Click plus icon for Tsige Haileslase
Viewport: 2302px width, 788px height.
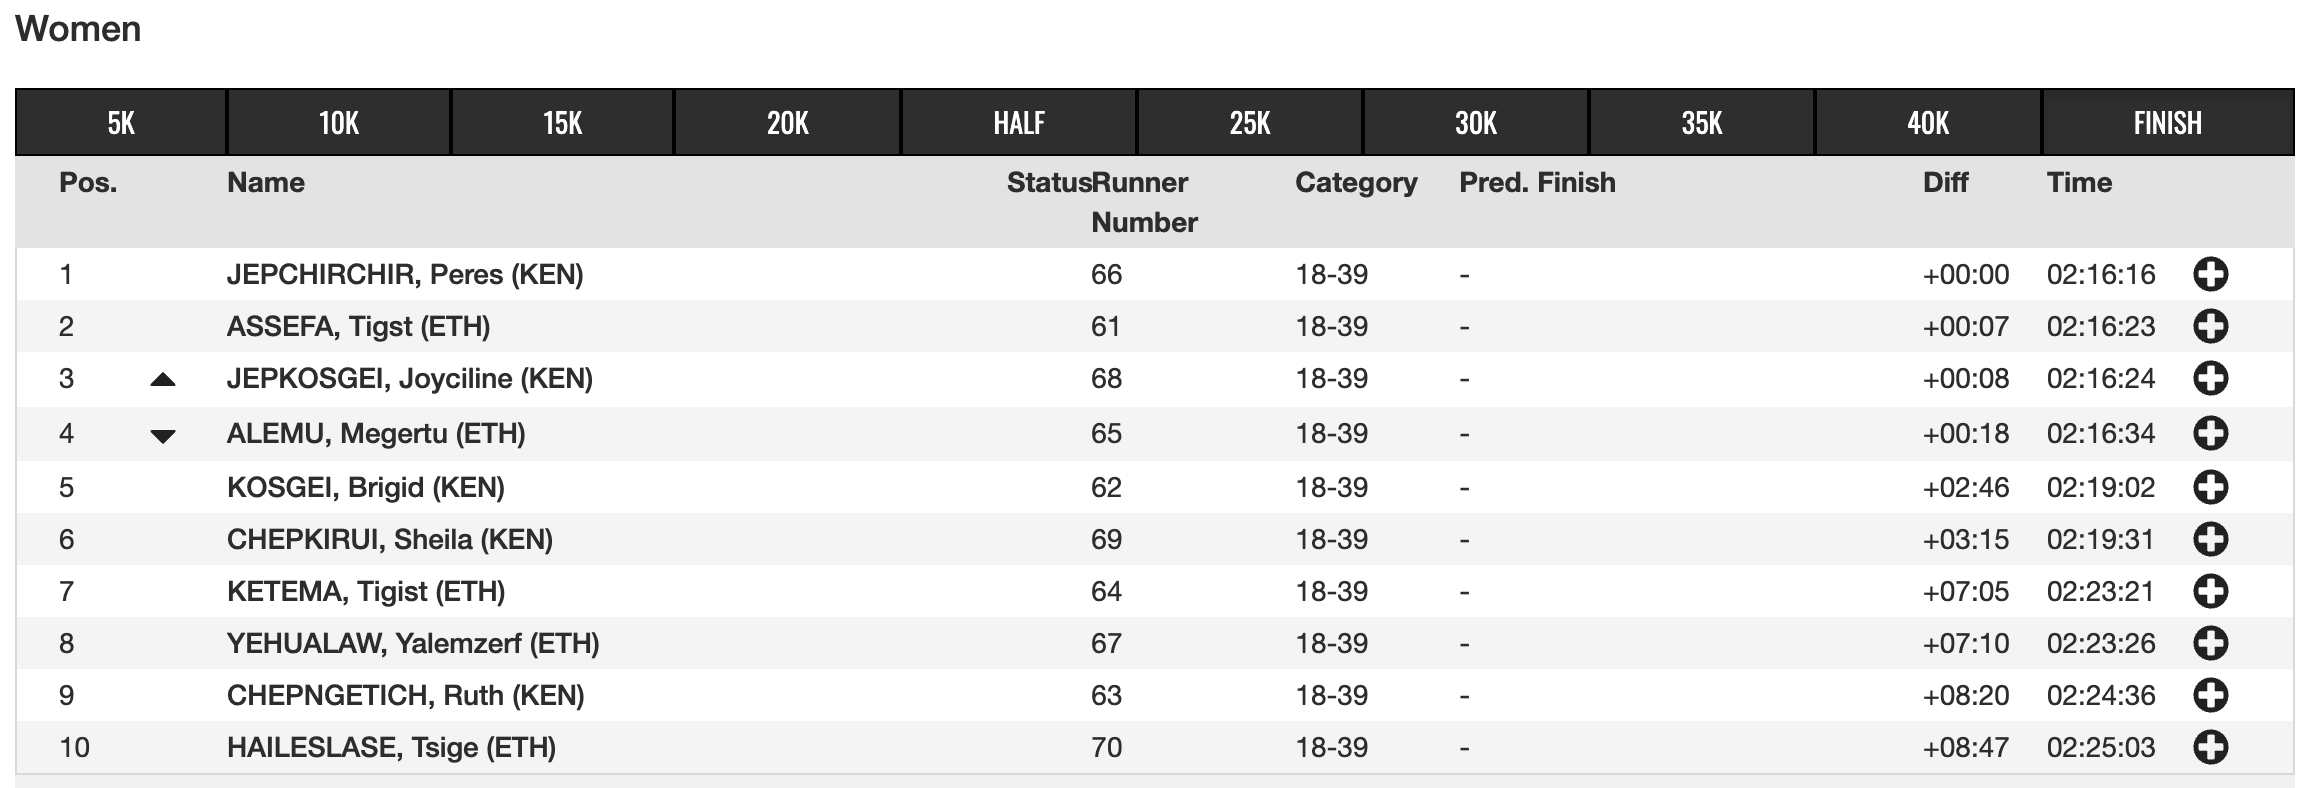2210,747
